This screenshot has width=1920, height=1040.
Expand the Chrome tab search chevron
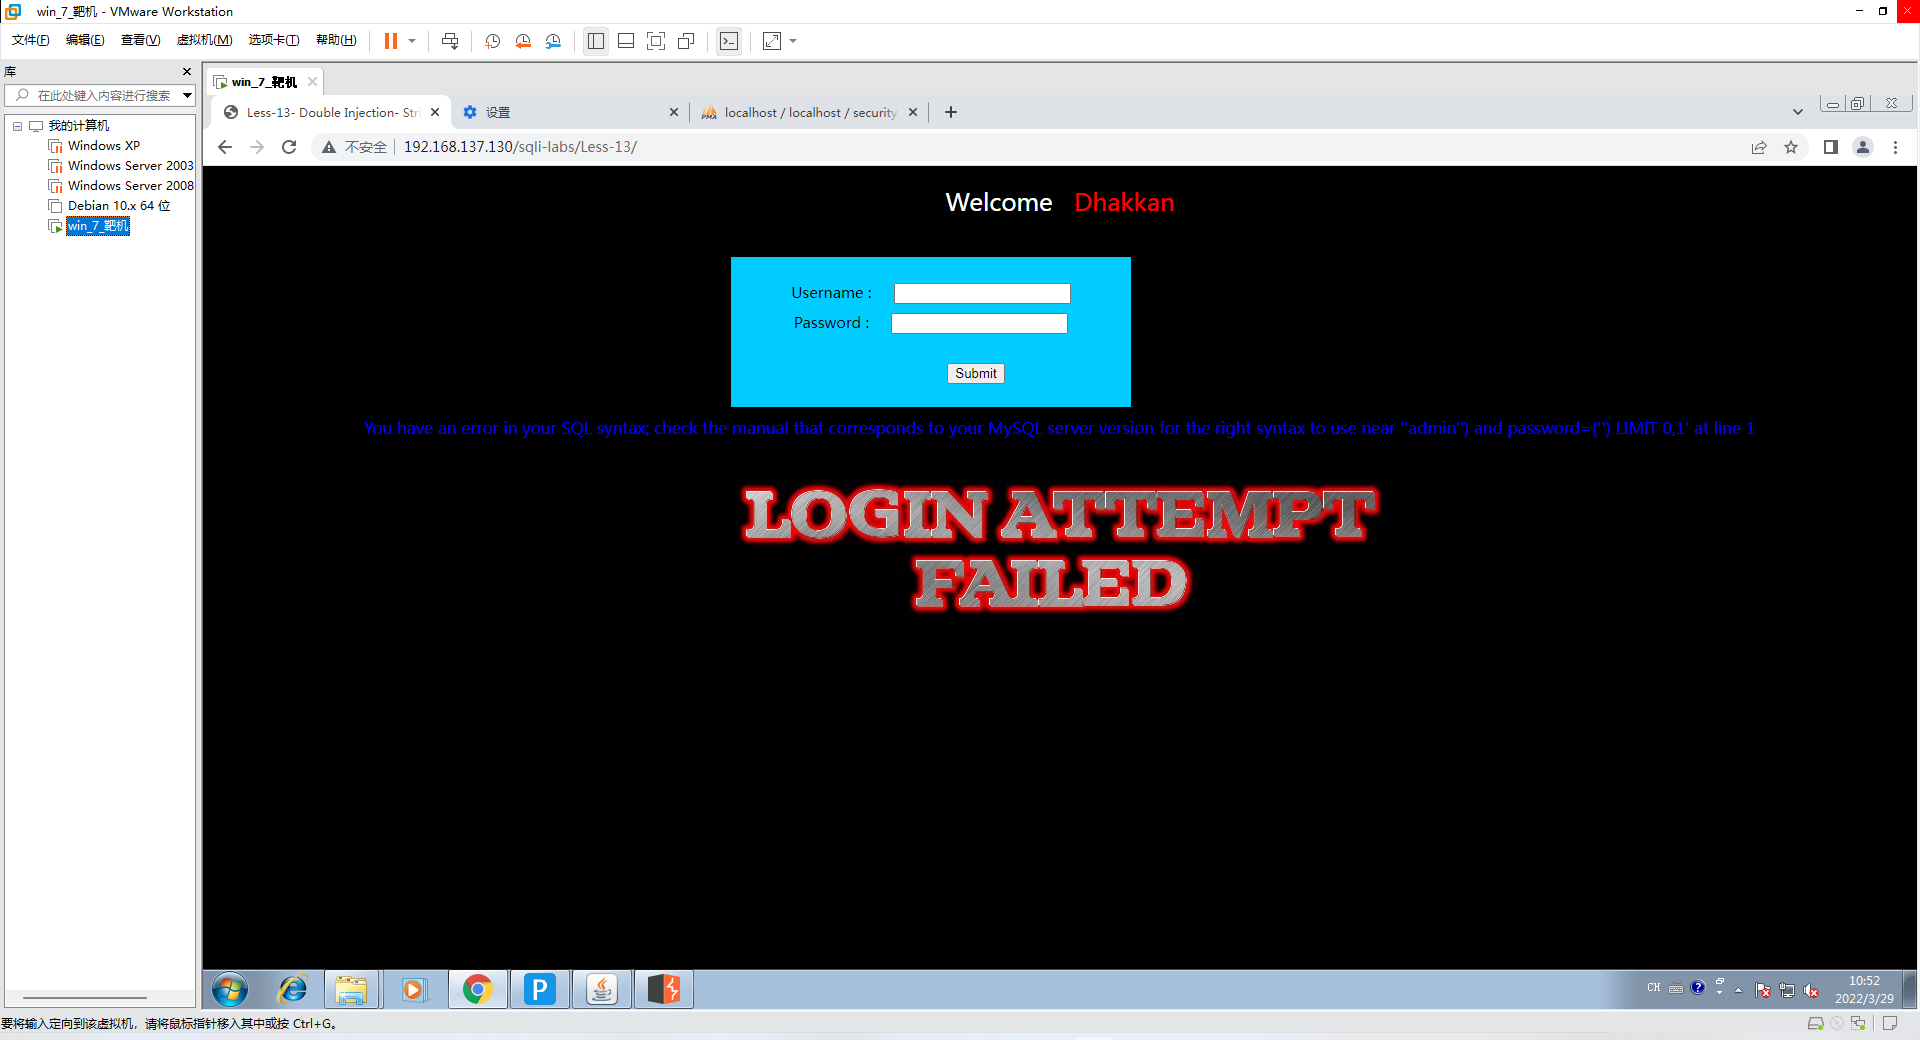(x=1798, y=112)
